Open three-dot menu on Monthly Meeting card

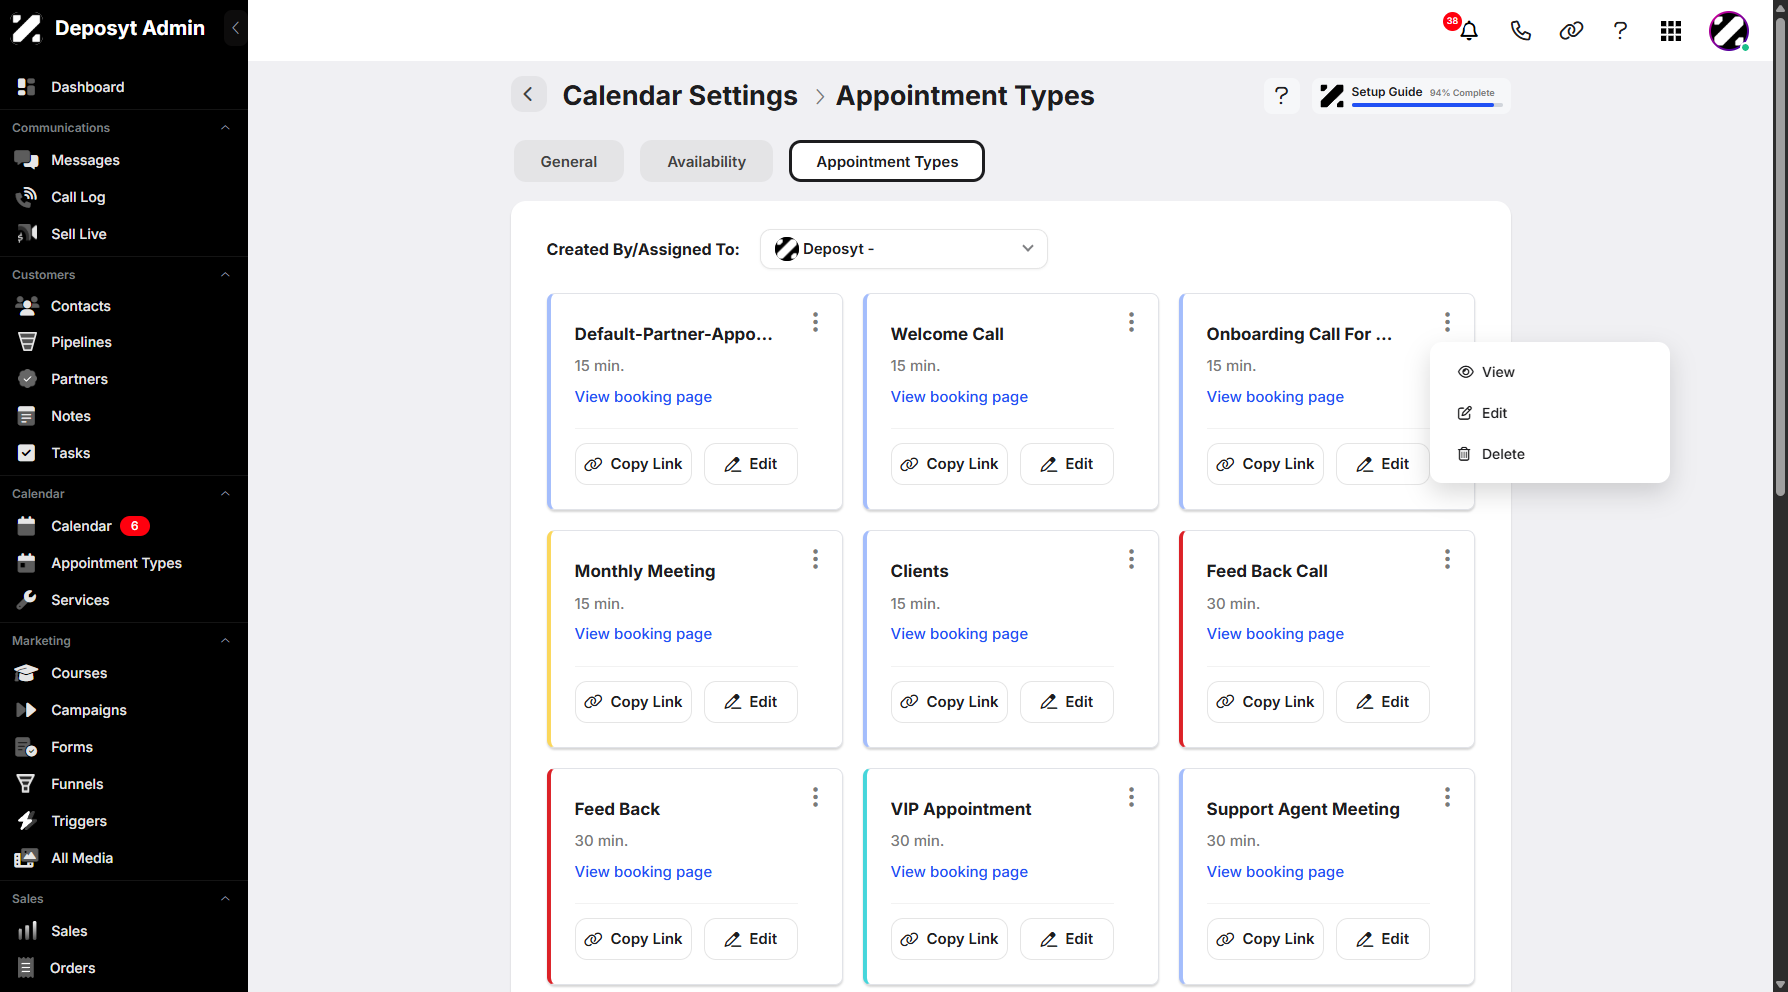tap(815, 559)
